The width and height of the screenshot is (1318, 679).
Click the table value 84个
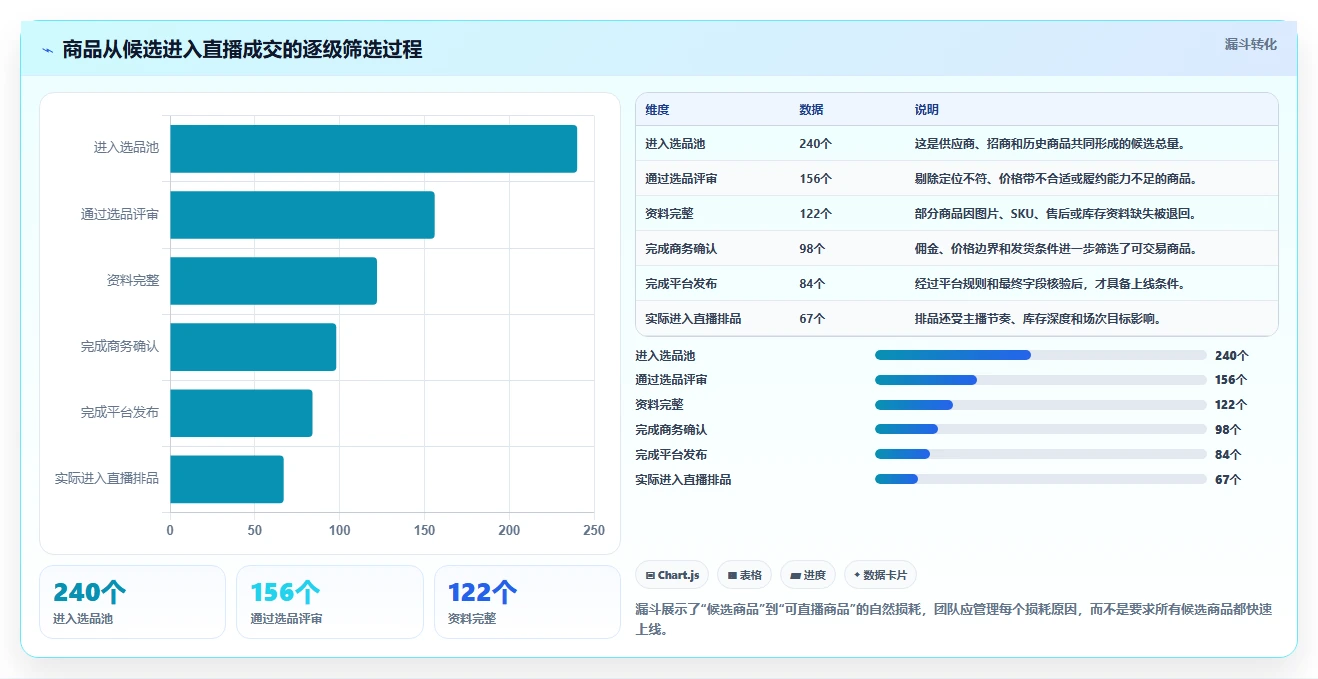click(x=812, y=284)
